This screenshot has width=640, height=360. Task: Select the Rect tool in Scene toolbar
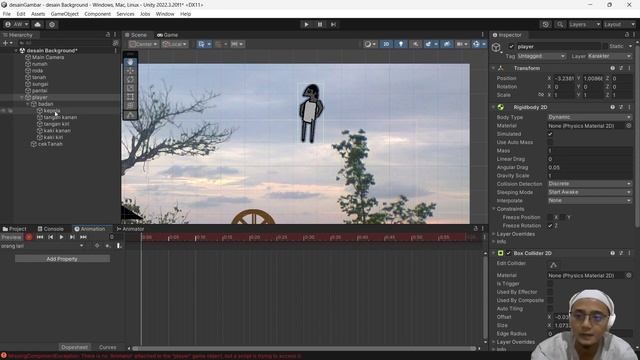pyautogui.click(x=130, y=97)
